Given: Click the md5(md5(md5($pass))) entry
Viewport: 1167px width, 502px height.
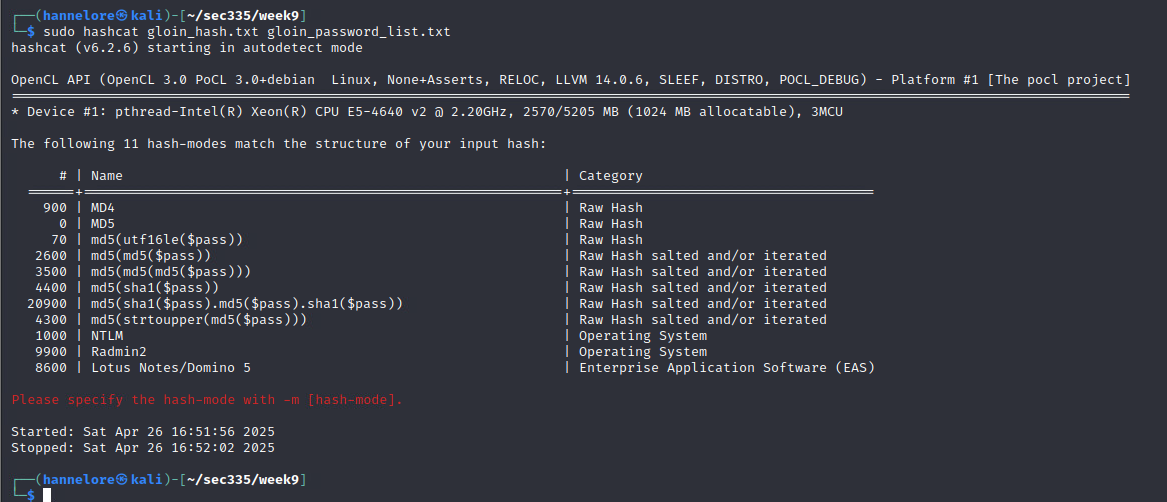Looking at the screenshot, I should (171, 272).
